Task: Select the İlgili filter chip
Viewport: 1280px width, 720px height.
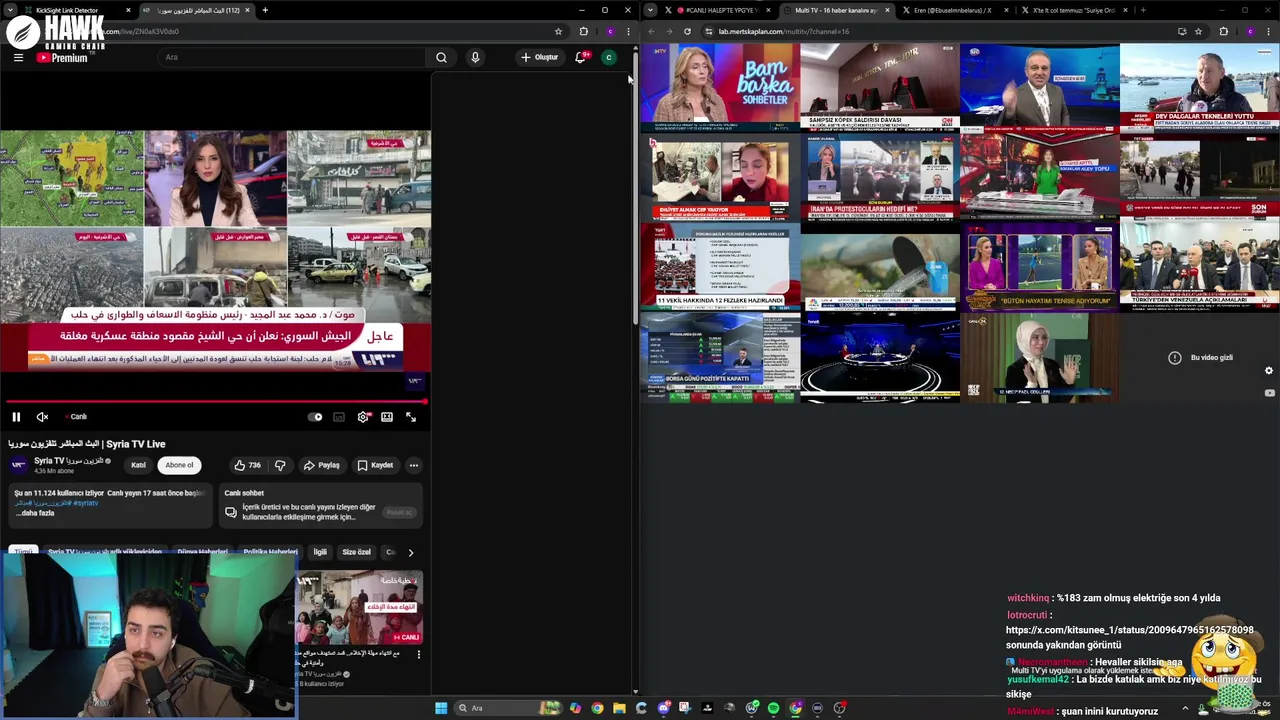Action: click(x=320, y=552)
